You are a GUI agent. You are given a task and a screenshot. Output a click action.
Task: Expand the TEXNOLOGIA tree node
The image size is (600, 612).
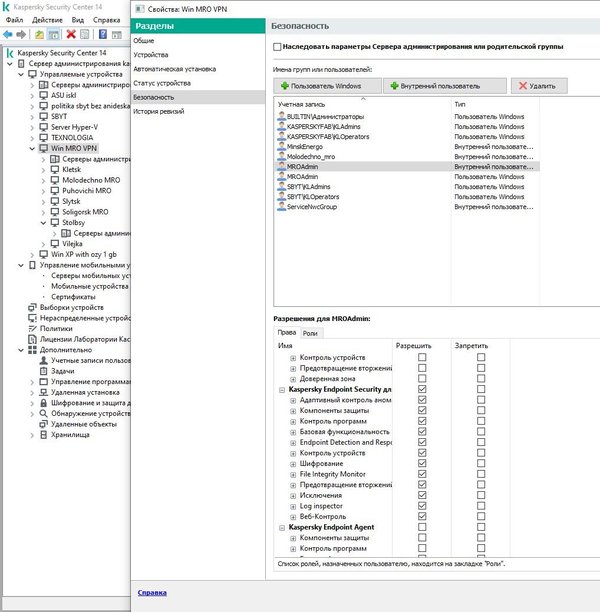(32, 138)
